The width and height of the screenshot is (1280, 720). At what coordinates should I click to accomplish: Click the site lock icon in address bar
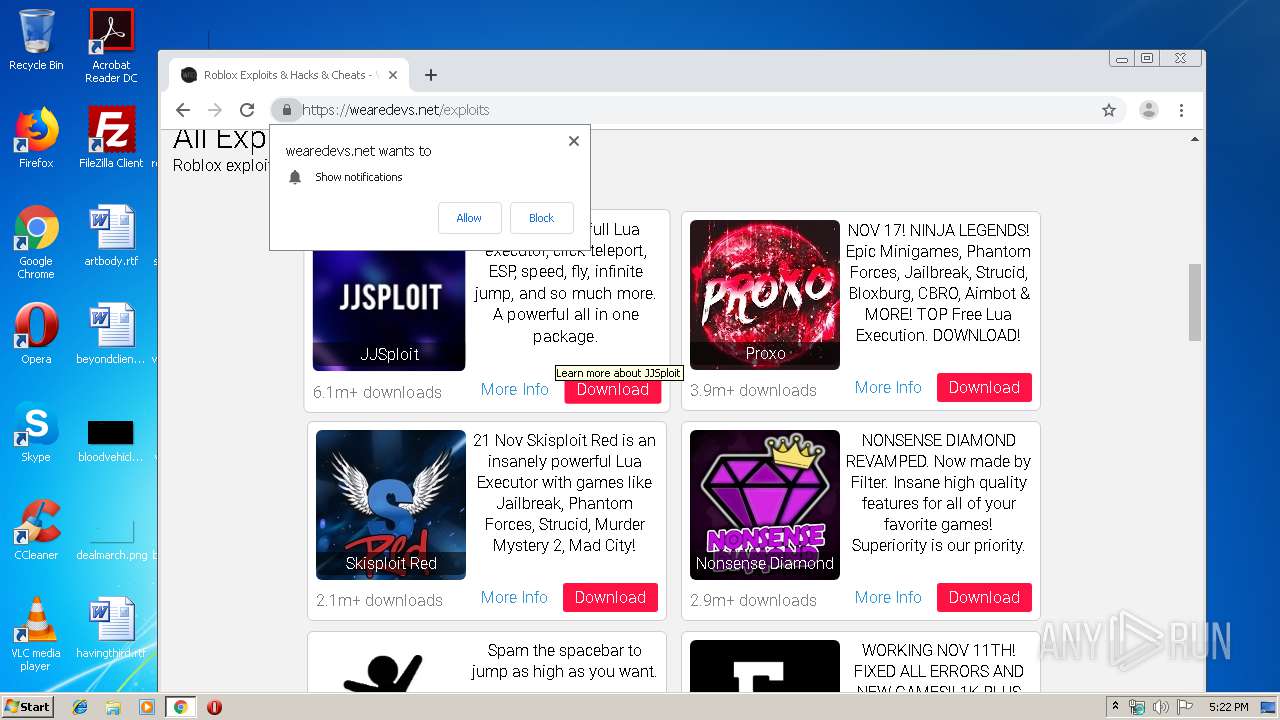coord(286,110)
